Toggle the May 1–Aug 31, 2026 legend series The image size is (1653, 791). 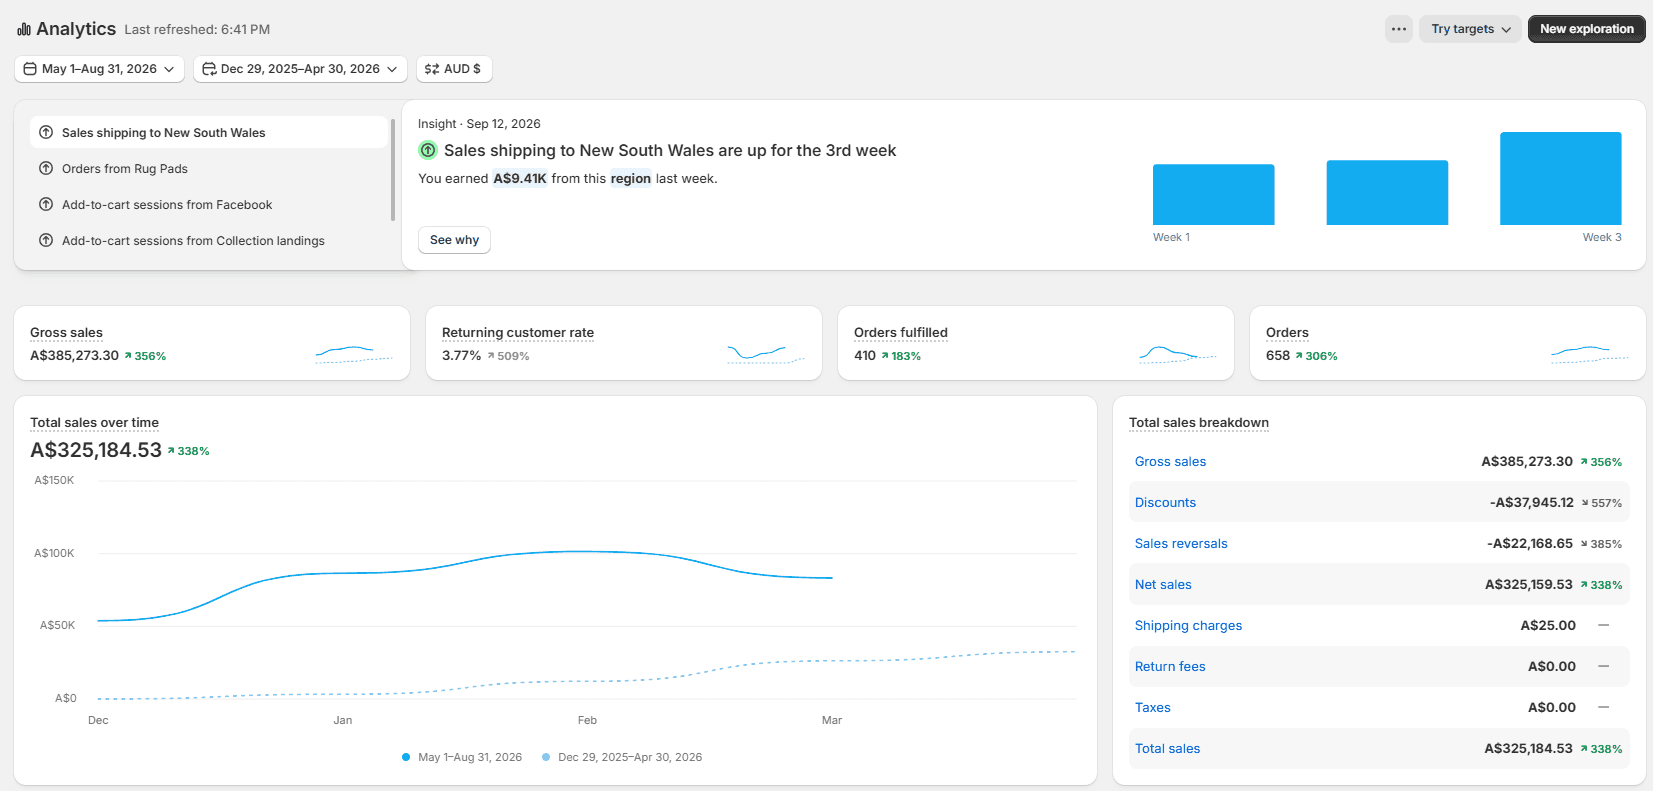[x=462, y=757]
